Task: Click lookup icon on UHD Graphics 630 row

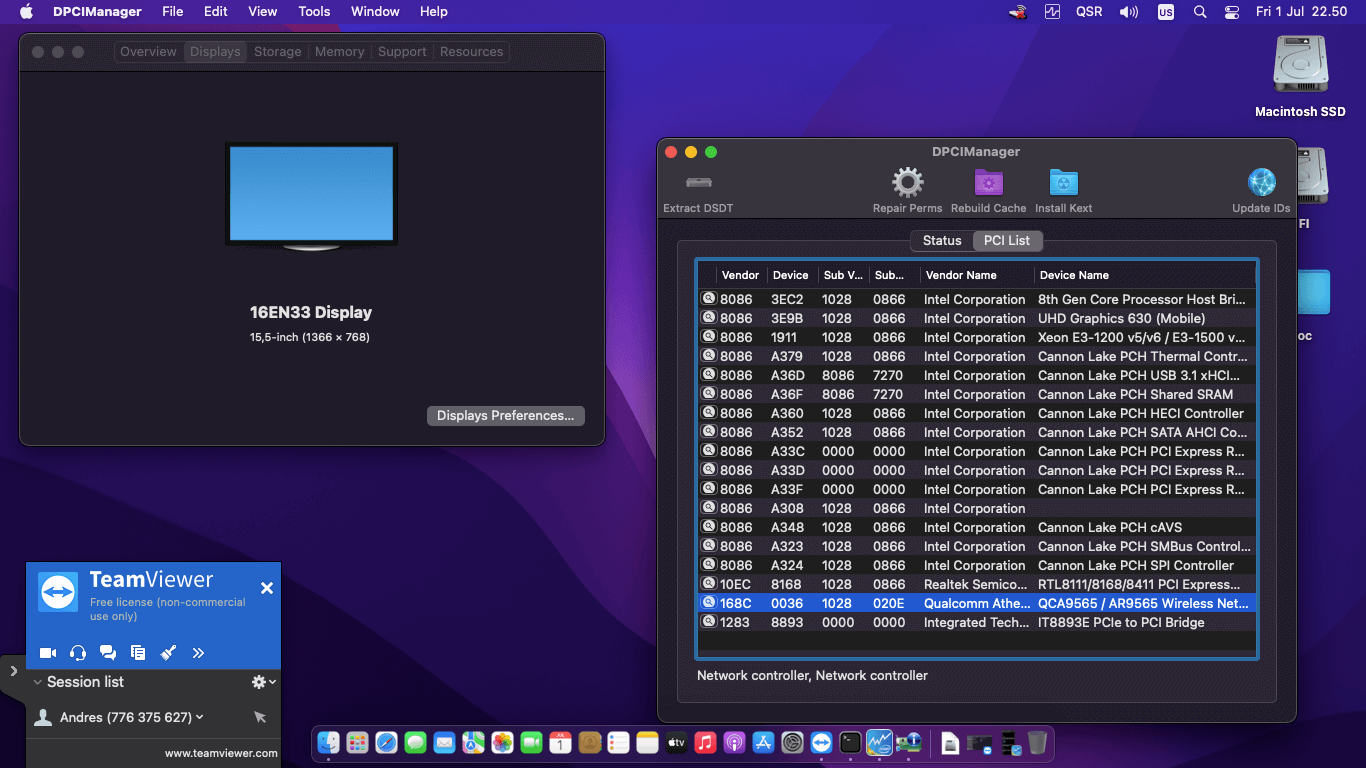Action: tap(708, 318)
